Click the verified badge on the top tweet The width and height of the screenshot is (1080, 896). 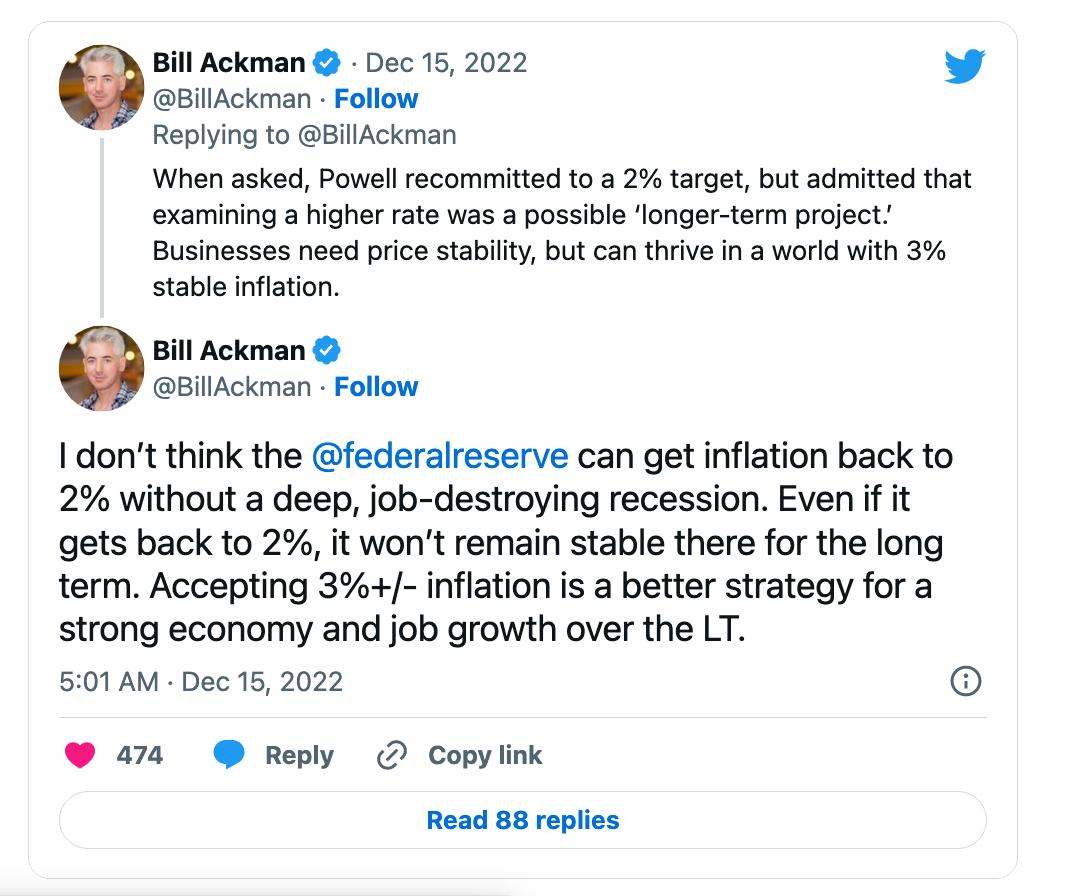[327, 63]
